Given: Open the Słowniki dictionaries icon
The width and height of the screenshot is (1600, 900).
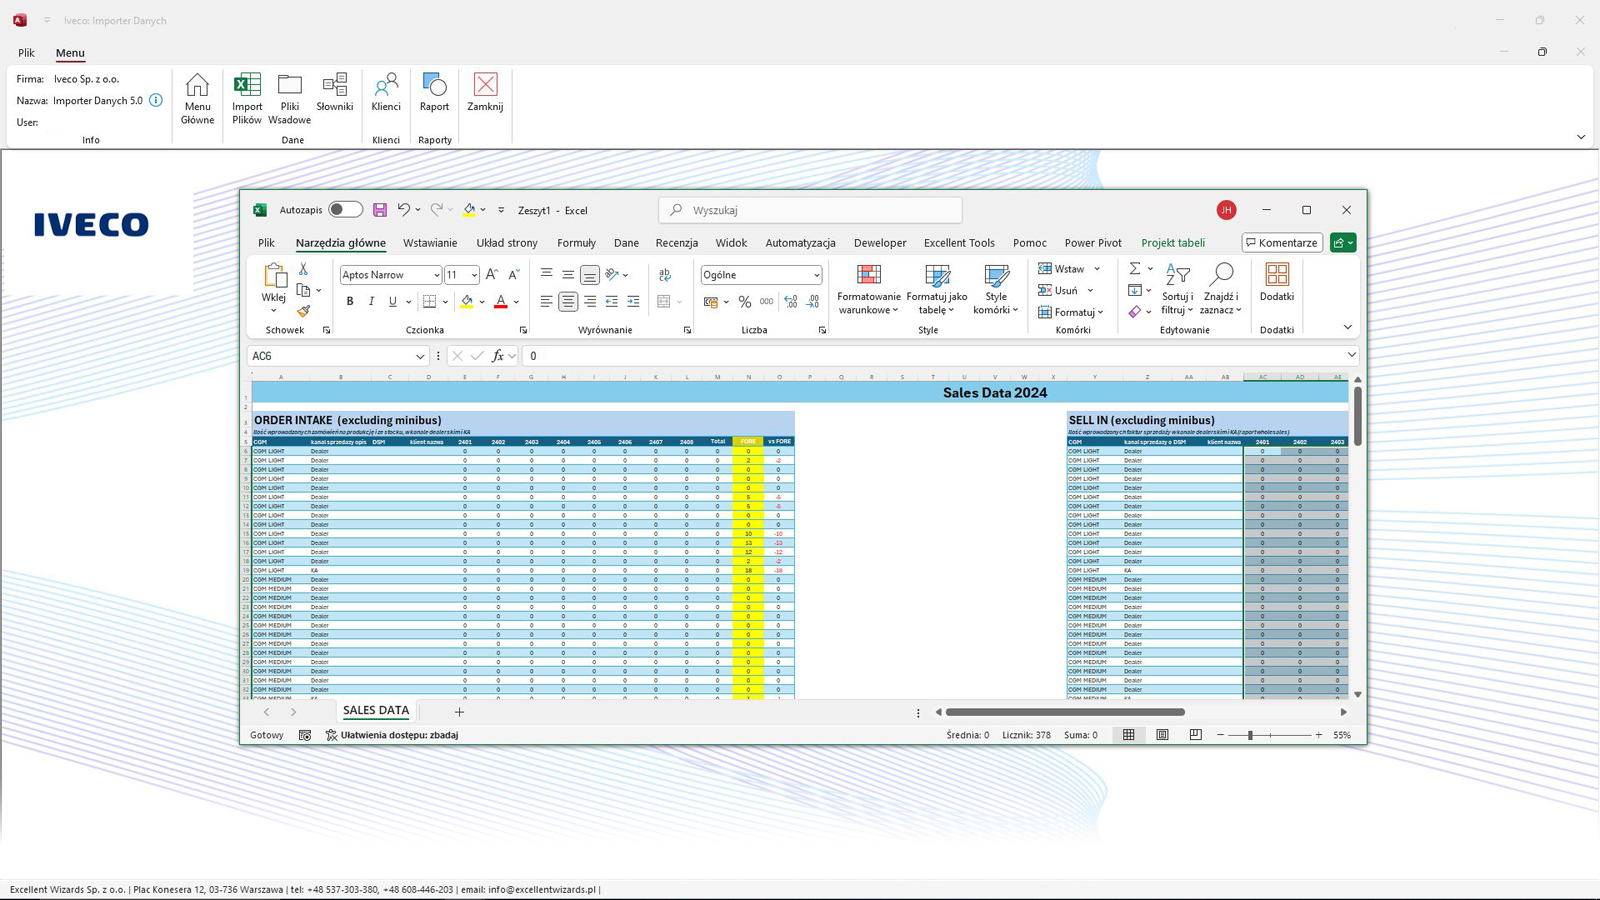Looking at the screenshot, I should tap(335, 92).
